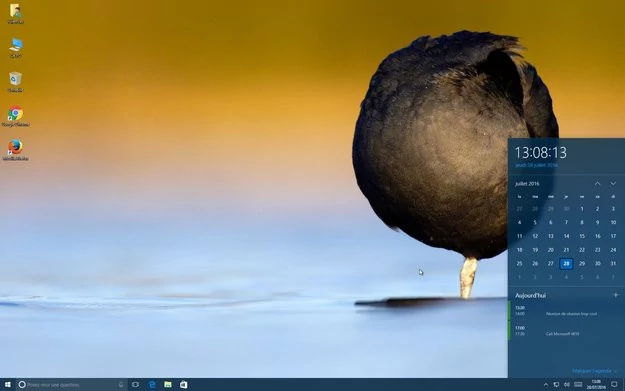
Task: Click the 'Aujourd'hui' agenda heading
Action: [x=531, y=295]
